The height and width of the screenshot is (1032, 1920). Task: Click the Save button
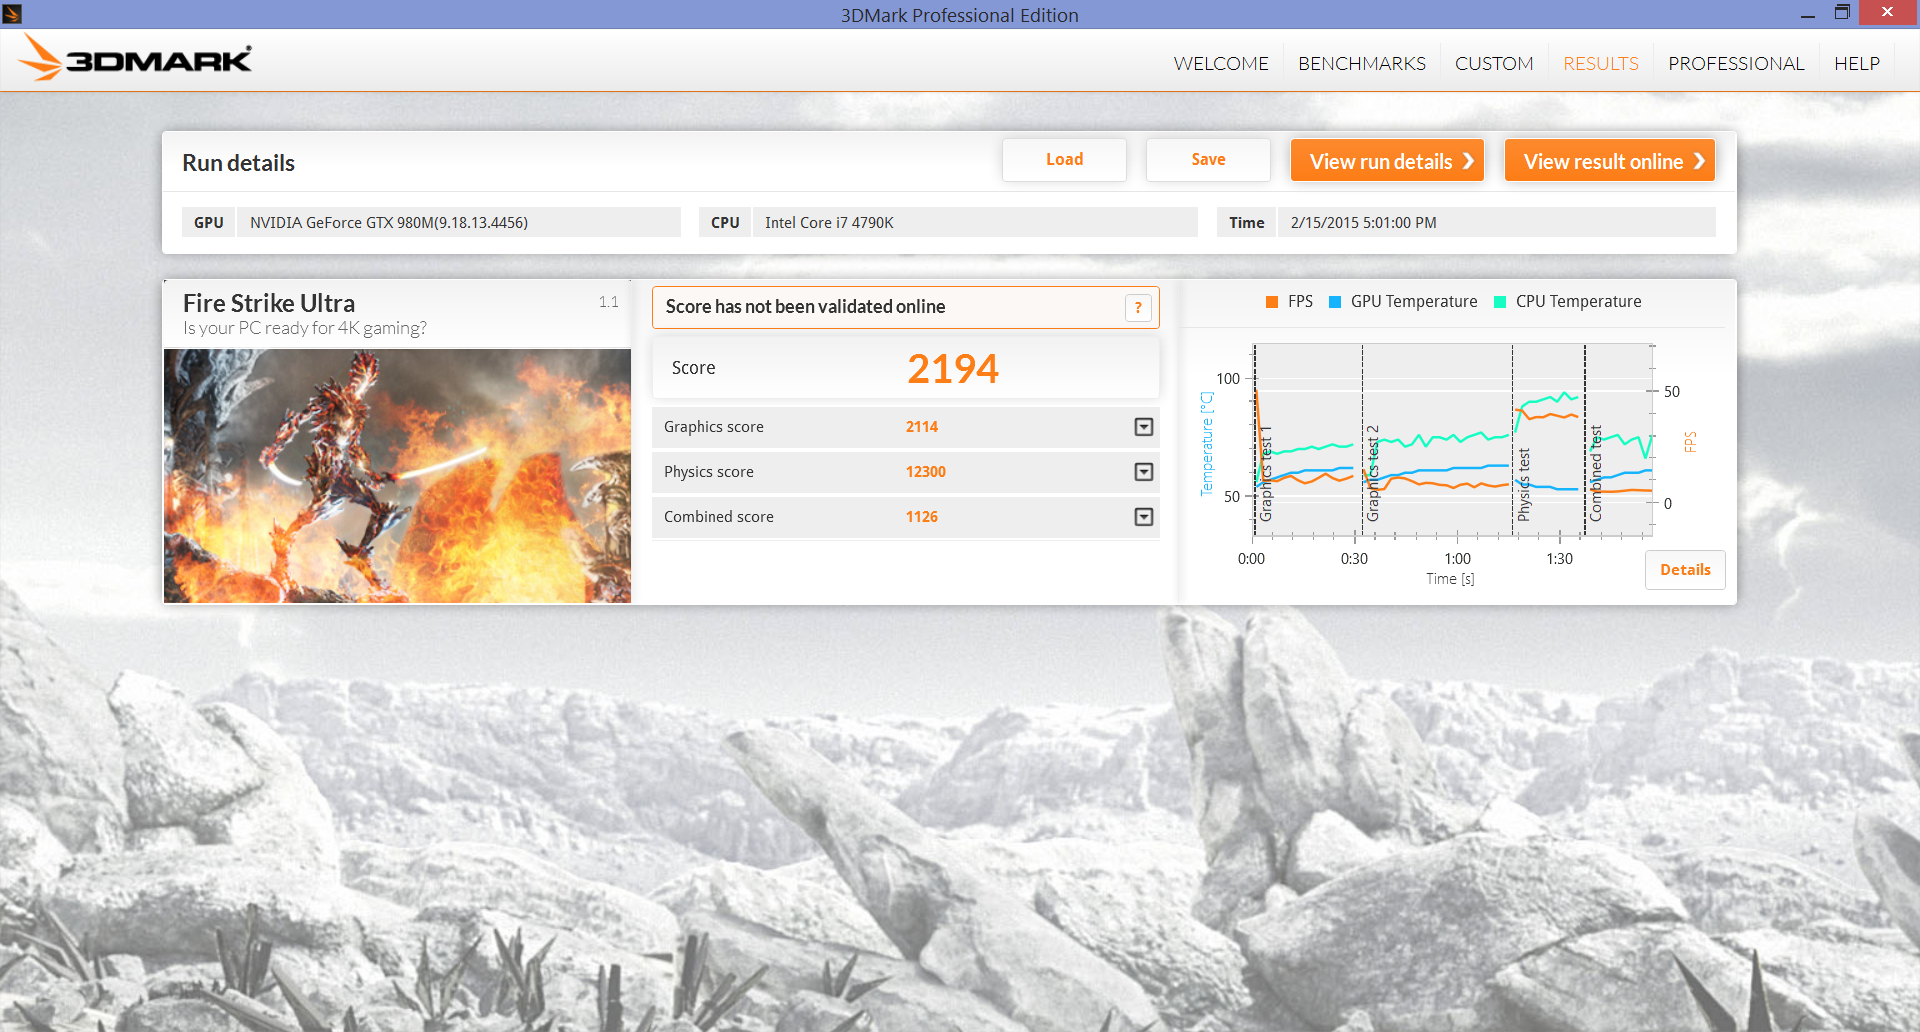pyautogui.click(x=1208, y=160)
